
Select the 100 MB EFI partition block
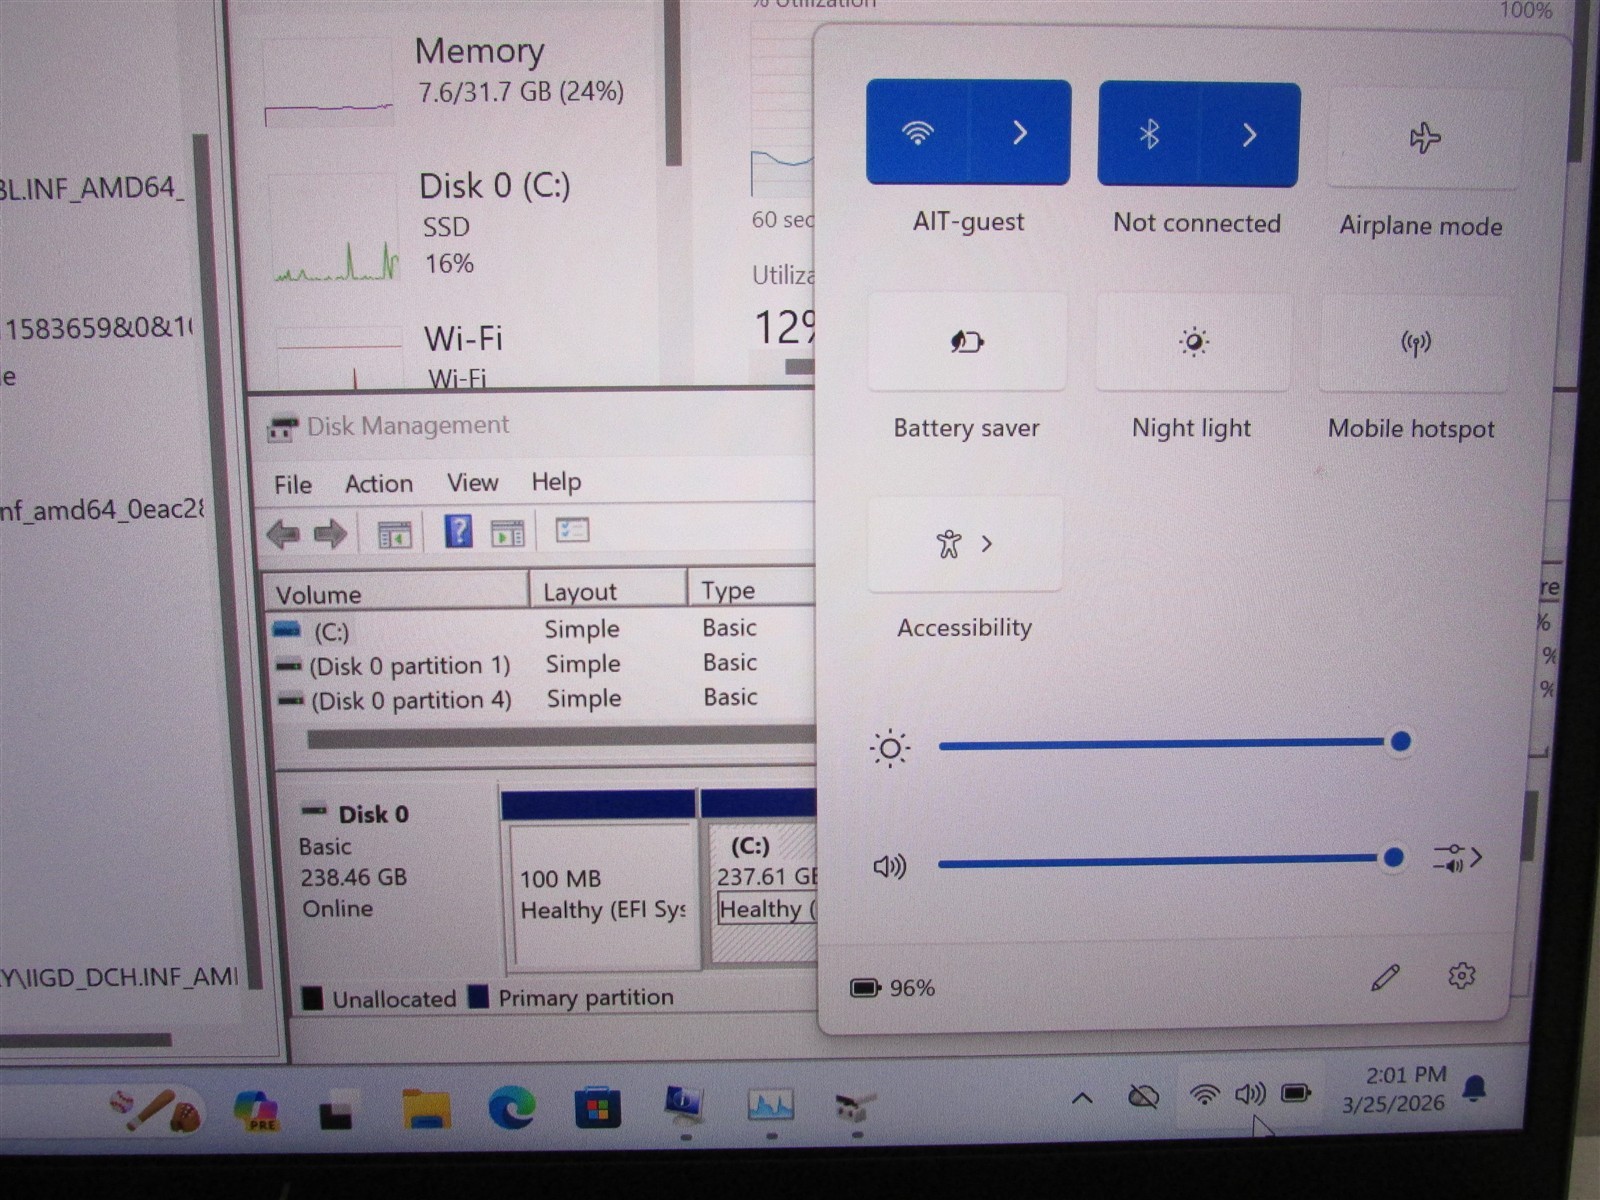point(600,880)
